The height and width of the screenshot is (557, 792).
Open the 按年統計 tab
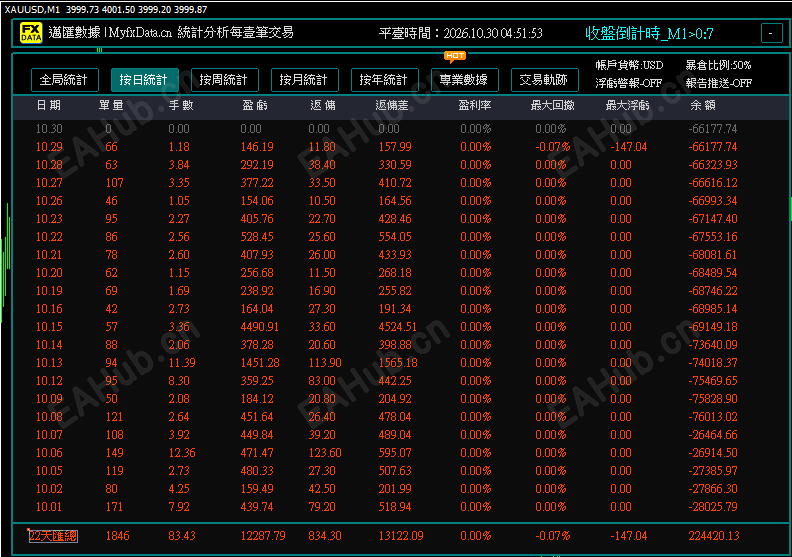tap(385, 80)
